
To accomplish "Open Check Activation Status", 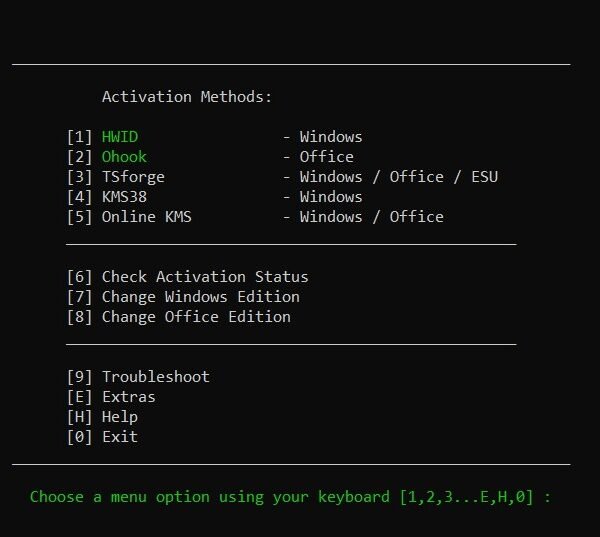I will (x=205, y=277).
